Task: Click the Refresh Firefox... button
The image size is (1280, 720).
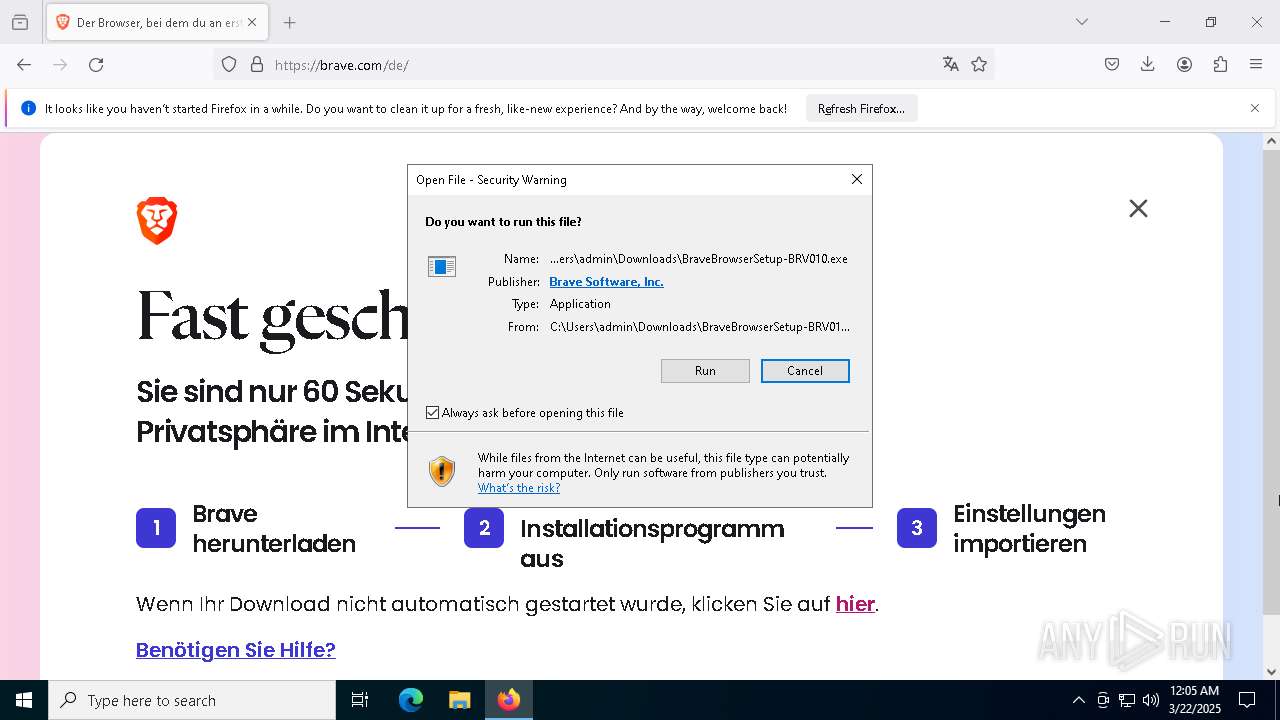Action: pos(861,109)
